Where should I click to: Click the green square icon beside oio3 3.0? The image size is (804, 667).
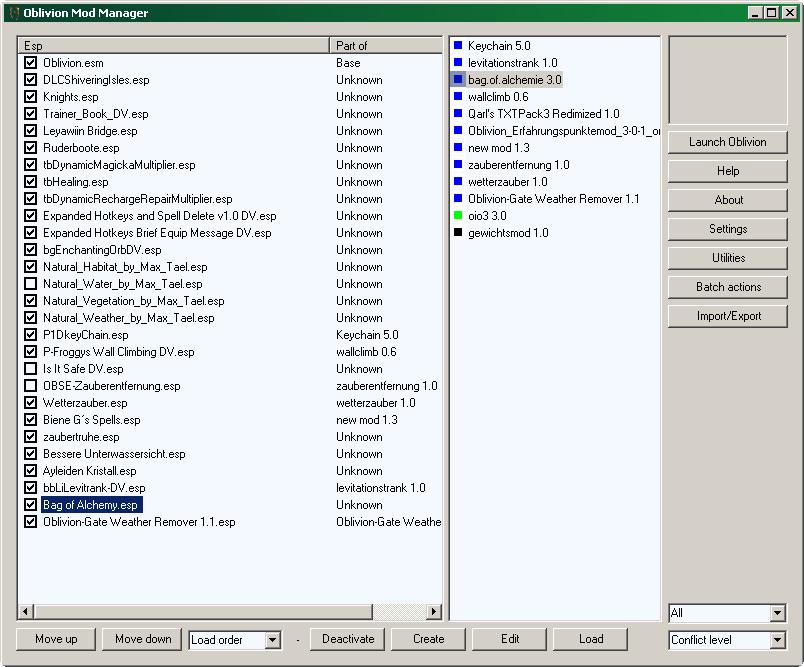[x=458, y=216]
